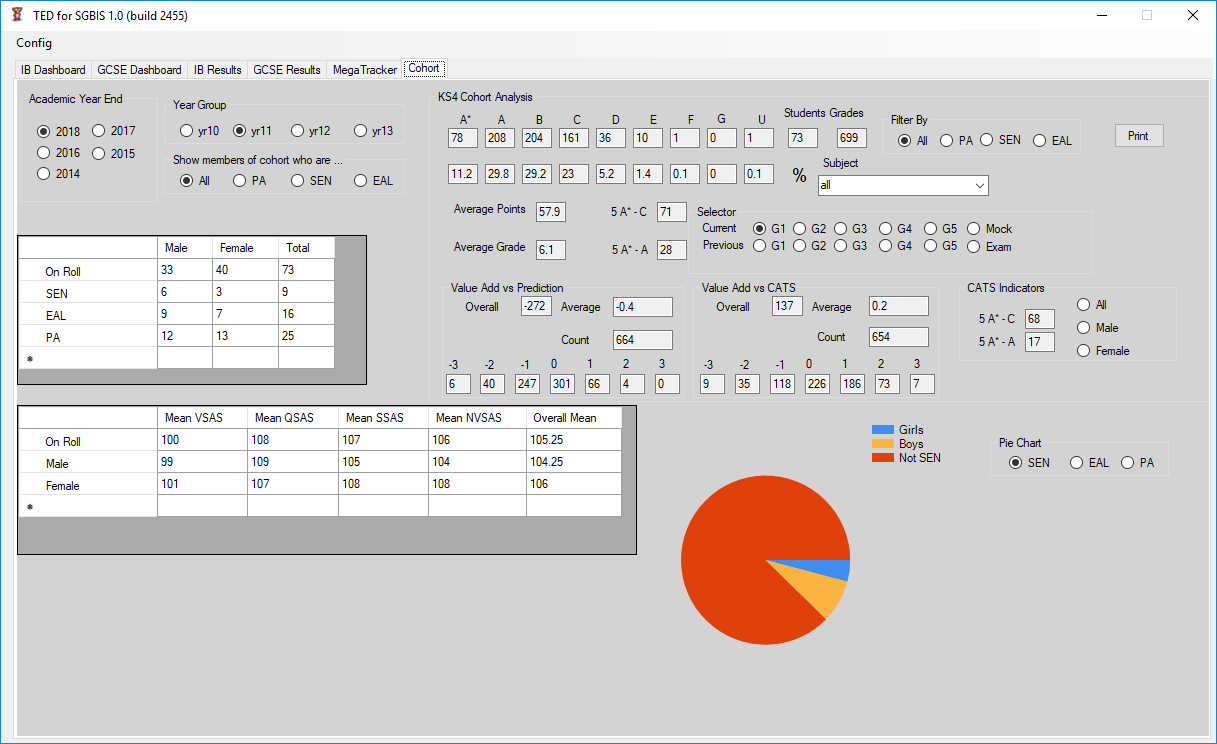This screenshot has height=744, width=1217.
Task: Choose year group yr13
Action: [374, 131]
